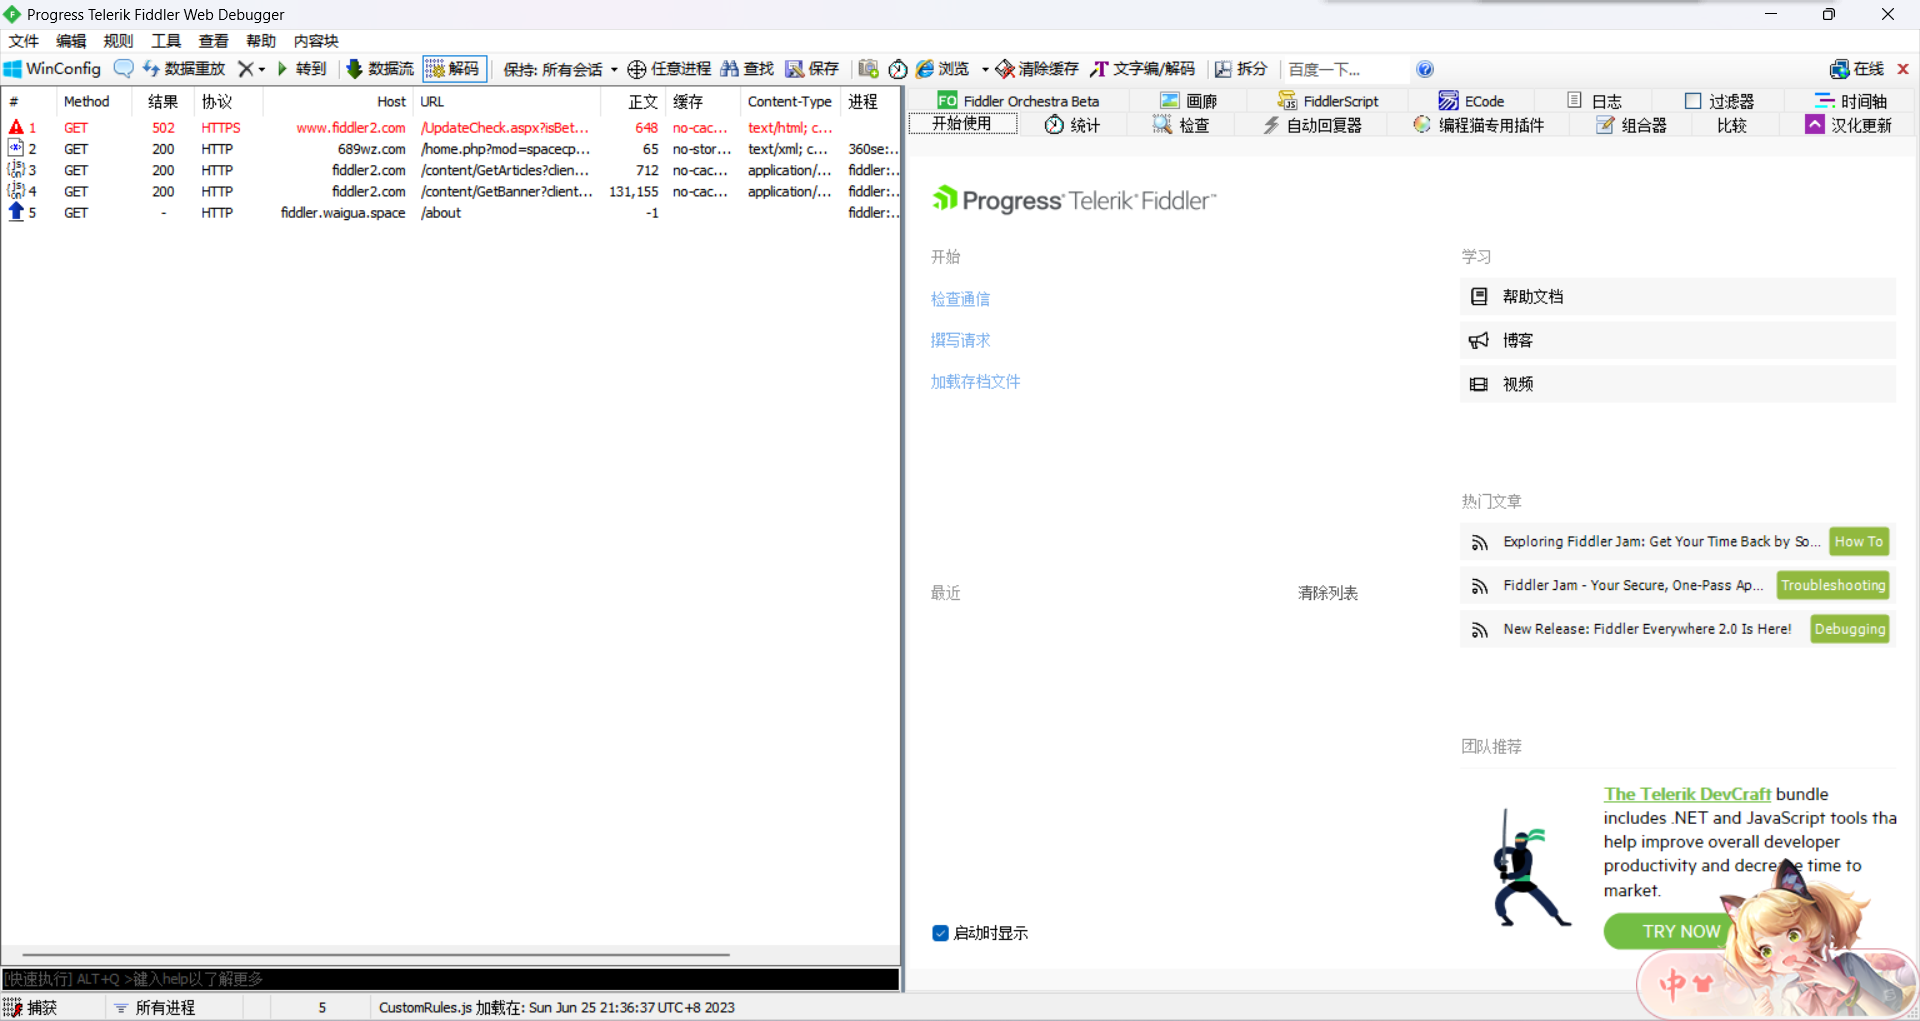Switch to the 自动回复器 AutoResponder tab
Screen dimensions: 1920x1021
coord(1312,125)
